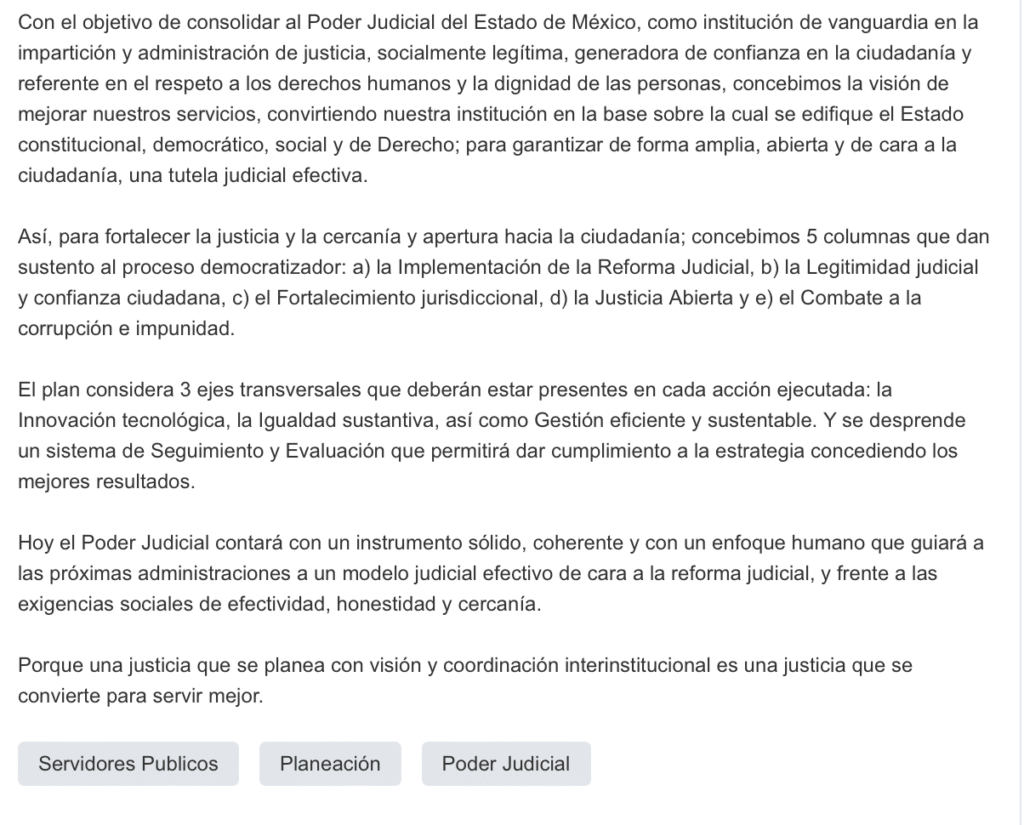Image resolution: width=1024 pixels, height=825 pixels.
Task: Click the words "convierte para servir mejor"
Action: click(x=139, y=696)
